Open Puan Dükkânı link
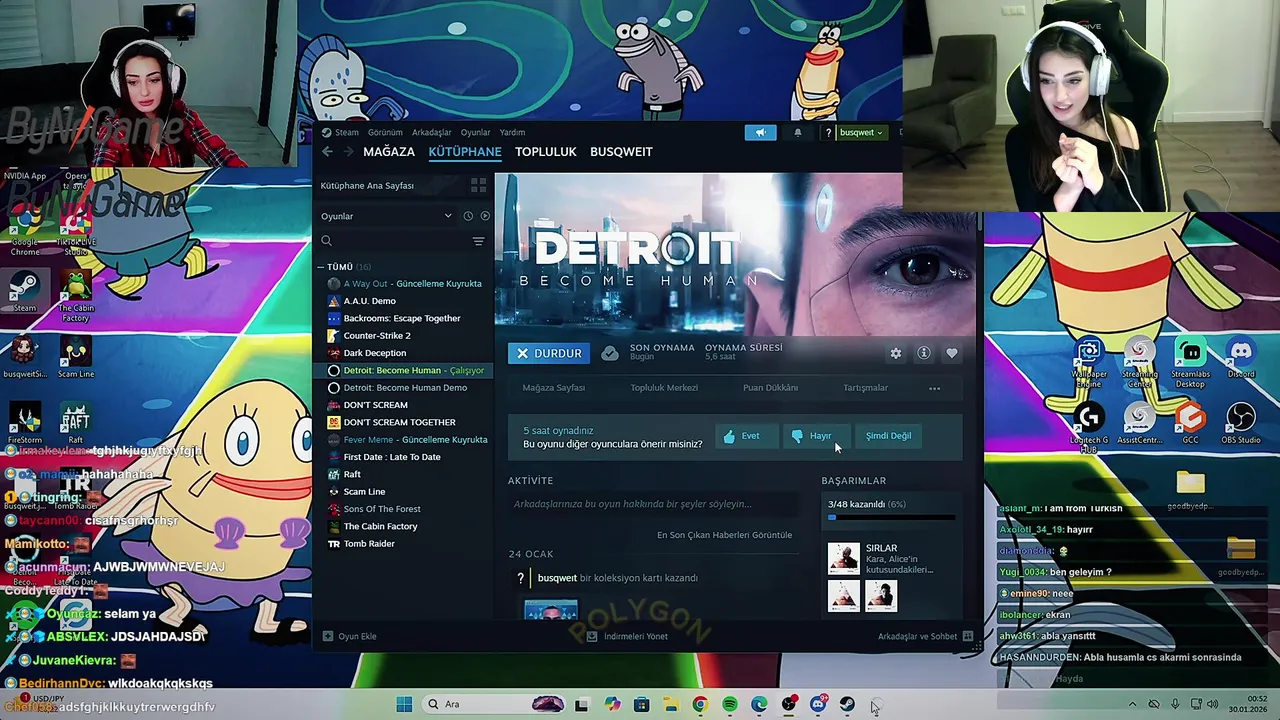Screen dimensions: 1280x720 pyautogui.click(x=770, y=388)
